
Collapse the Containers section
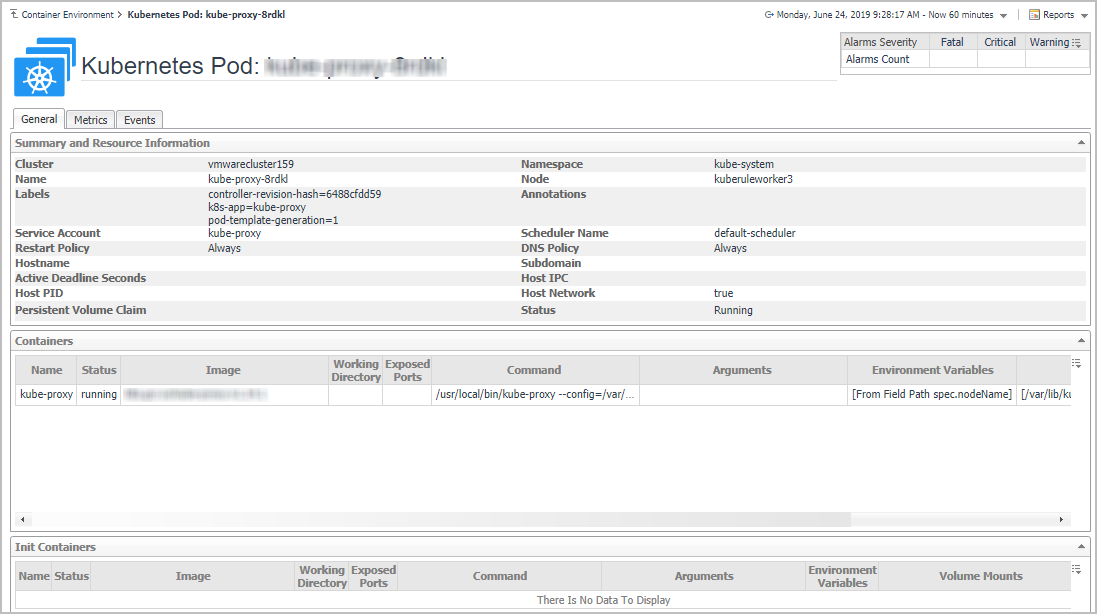click(1082, 341)
